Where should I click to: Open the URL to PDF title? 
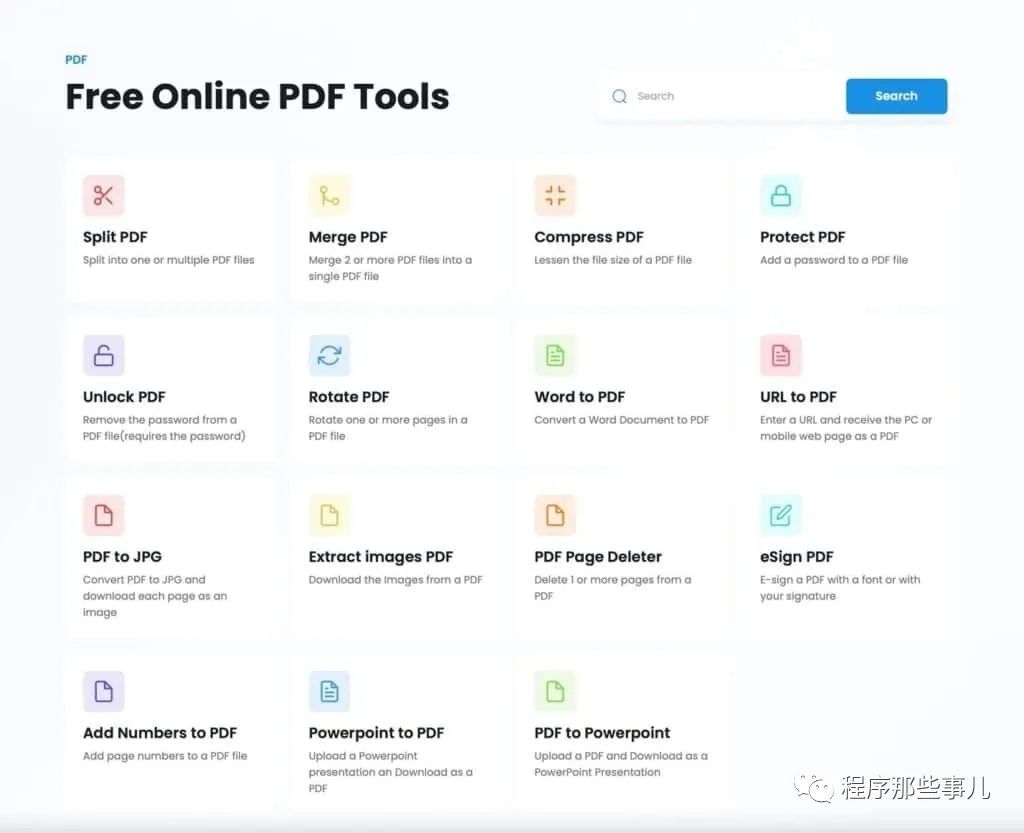tap(798, 397)
